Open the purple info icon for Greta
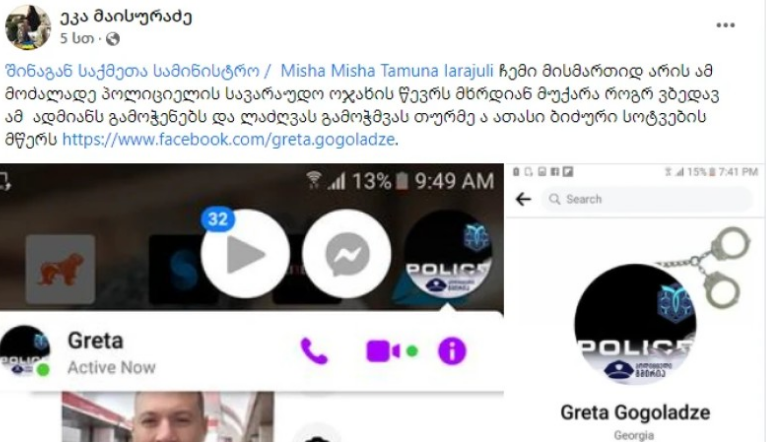 (452, 351)
